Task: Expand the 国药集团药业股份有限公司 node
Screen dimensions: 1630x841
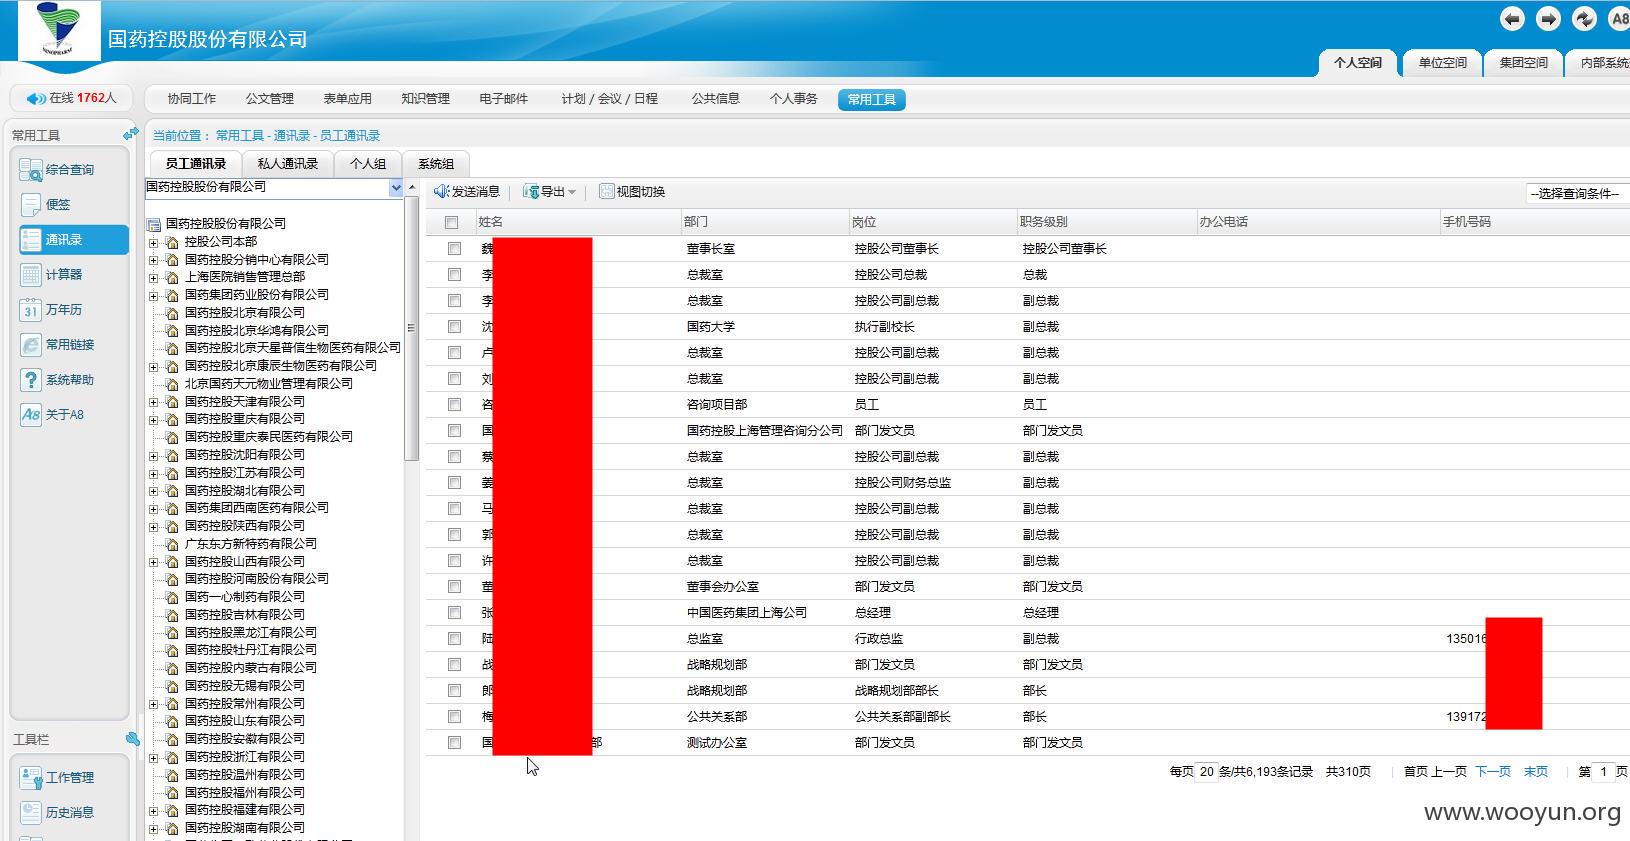Action: [x=153, y=295]
